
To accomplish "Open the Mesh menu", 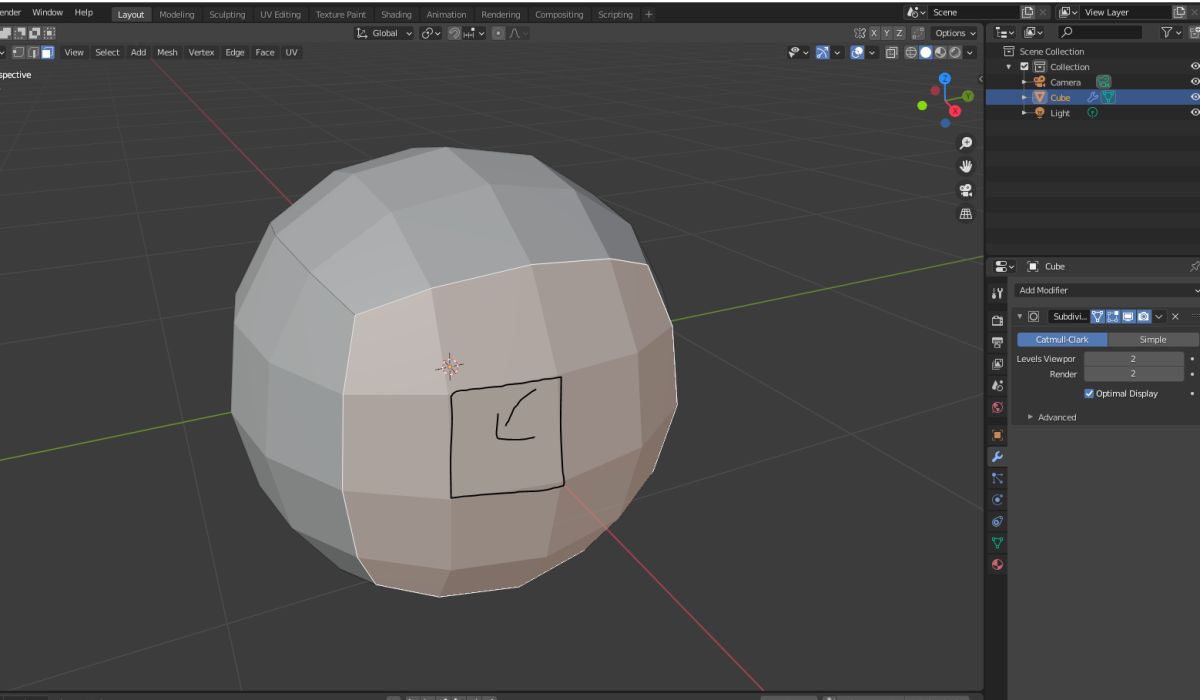I will click(x=167, y=52).
